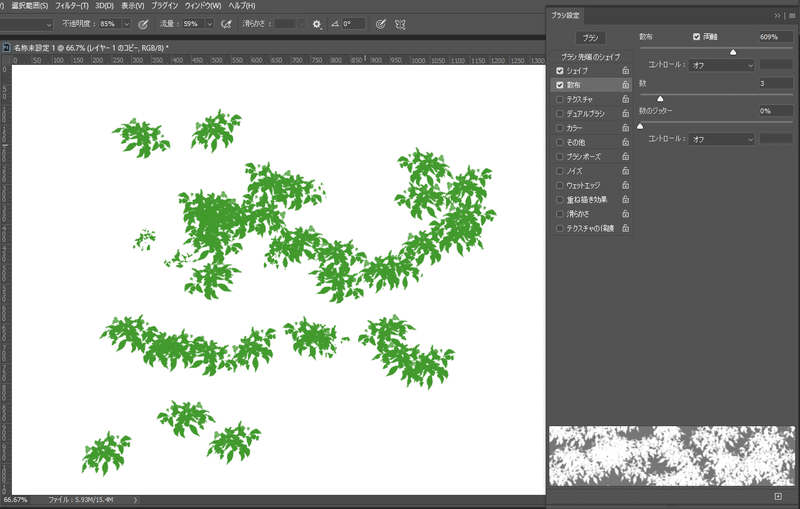Click the lock icon for ウェットエッジ
Image resolution: width=800 pixels, height=509 pixels.
pyautogui.click(x=626, y=185)
